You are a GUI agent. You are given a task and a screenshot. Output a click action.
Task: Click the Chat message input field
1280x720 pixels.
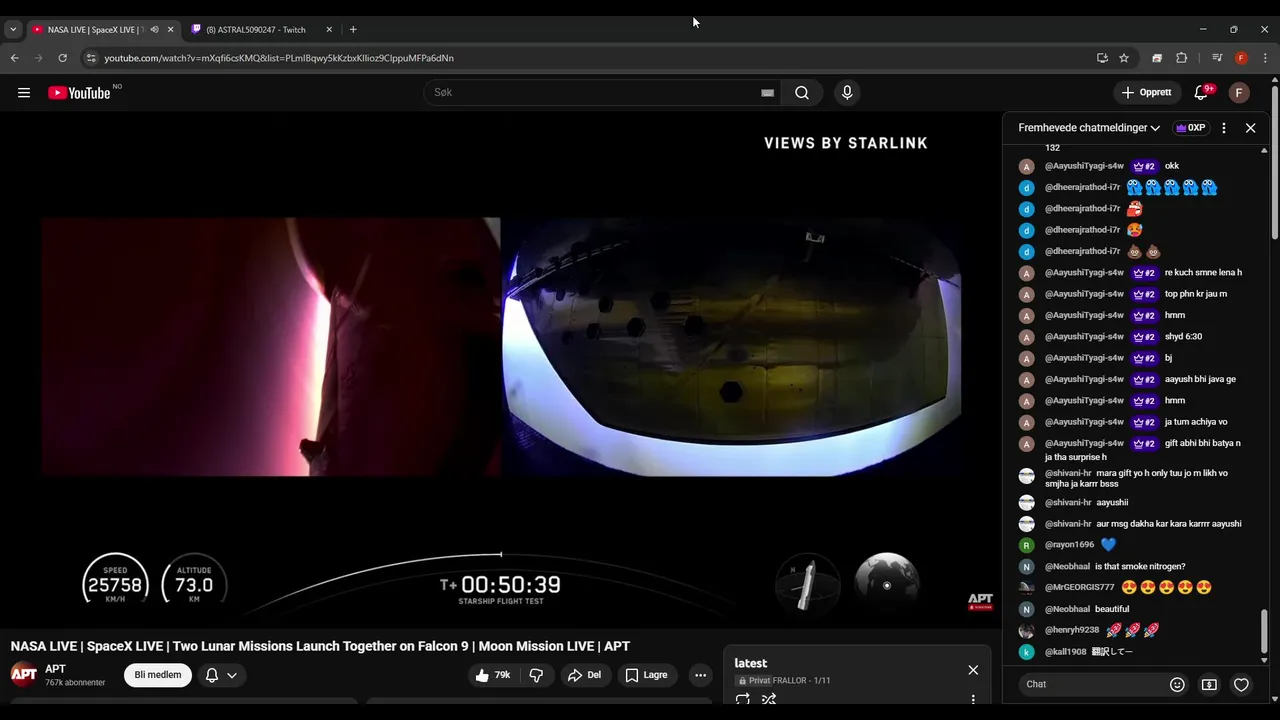point(1092,684)
